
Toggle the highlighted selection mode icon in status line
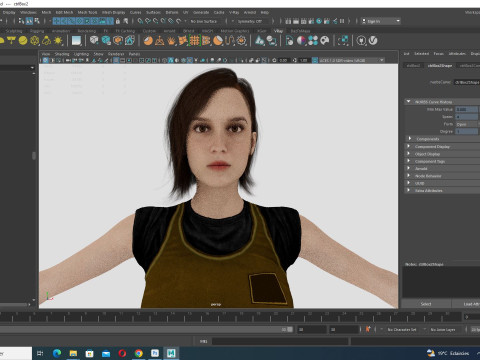pyautogui.click(x=29, y=21)
